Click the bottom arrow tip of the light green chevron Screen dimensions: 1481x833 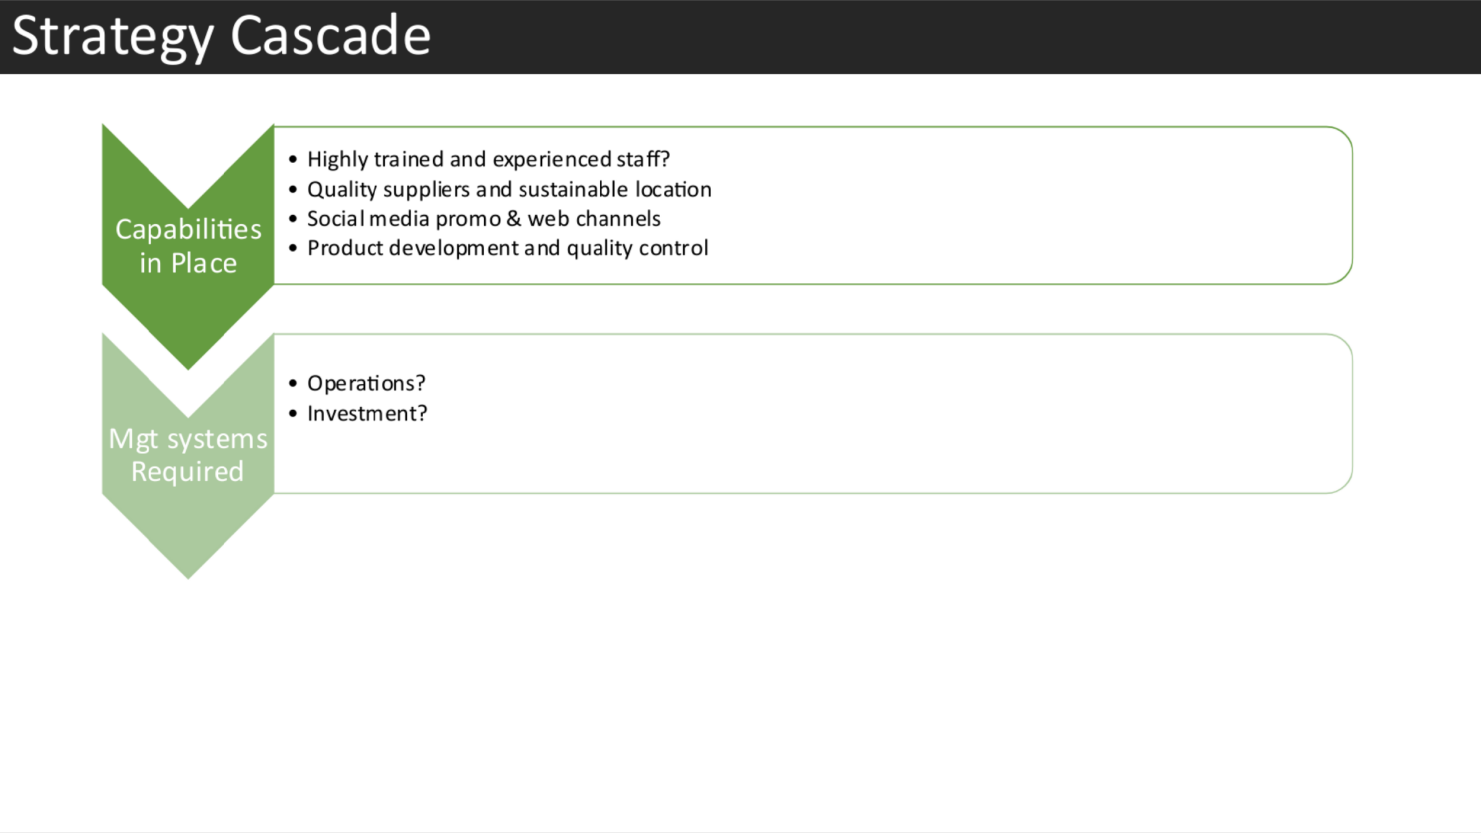[188, 568]
